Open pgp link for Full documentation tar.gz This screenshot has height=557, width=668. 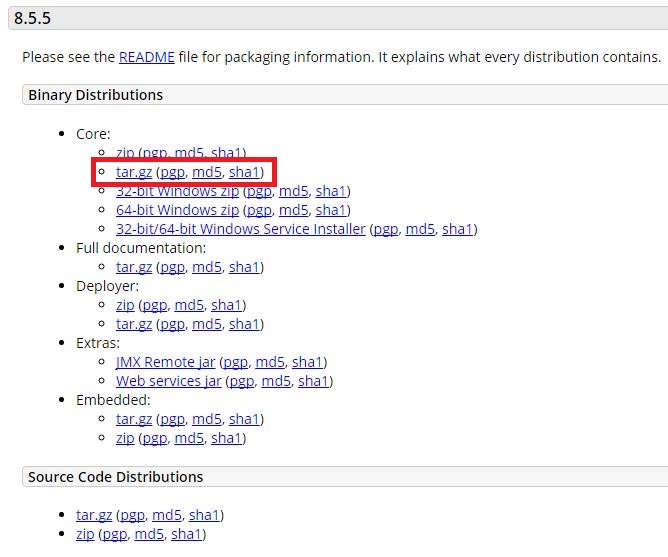tap(173, 267)
